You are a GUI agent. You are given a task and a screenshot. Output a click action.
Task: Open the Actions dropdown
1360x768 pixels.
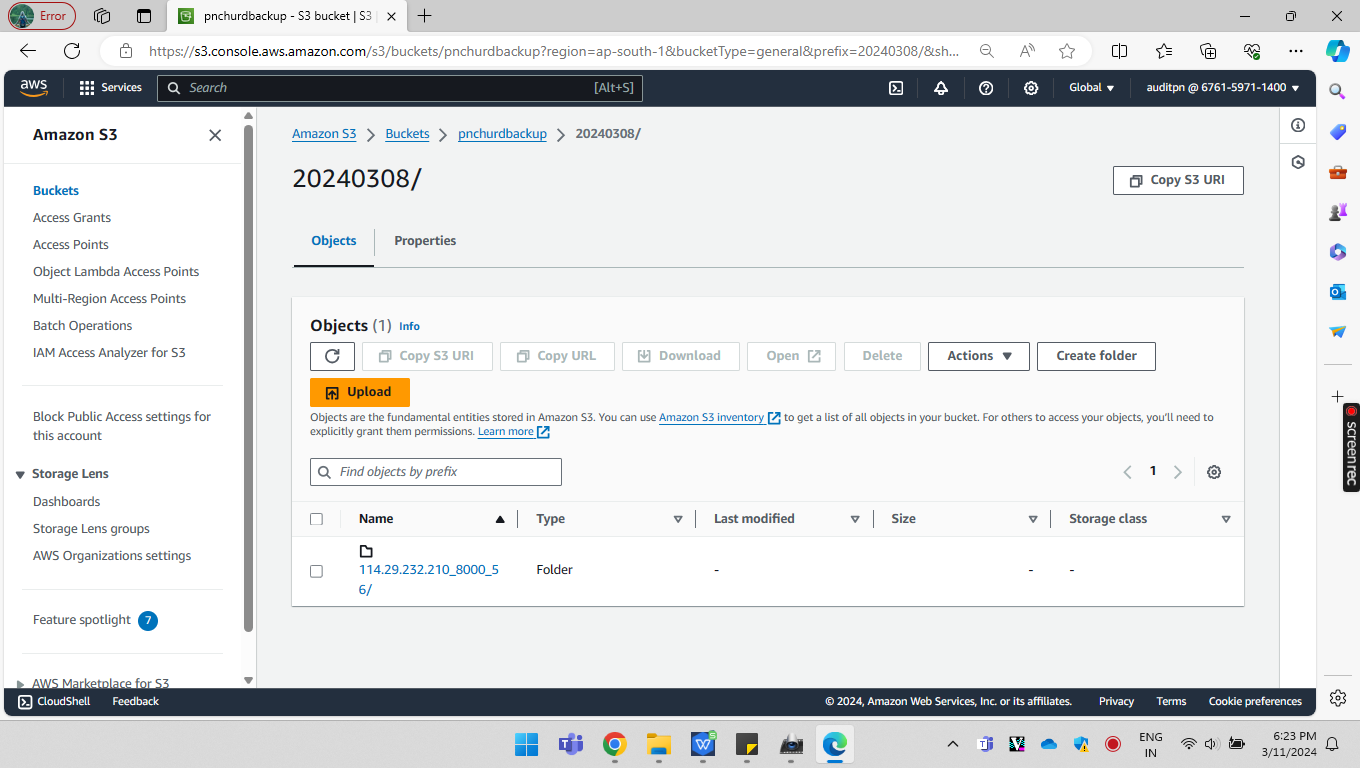click(979, 356)
